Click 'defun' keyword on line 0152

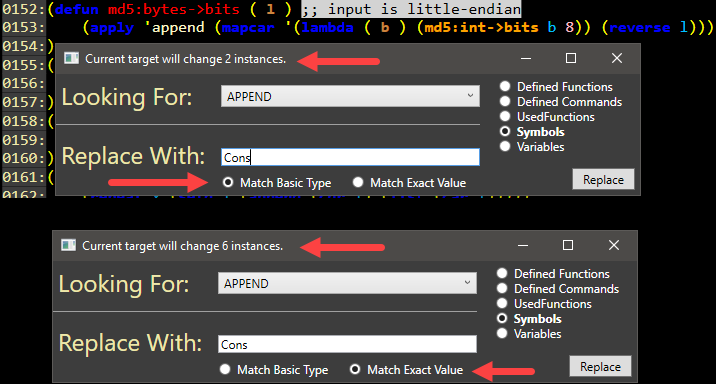click(x=77, y=9)
